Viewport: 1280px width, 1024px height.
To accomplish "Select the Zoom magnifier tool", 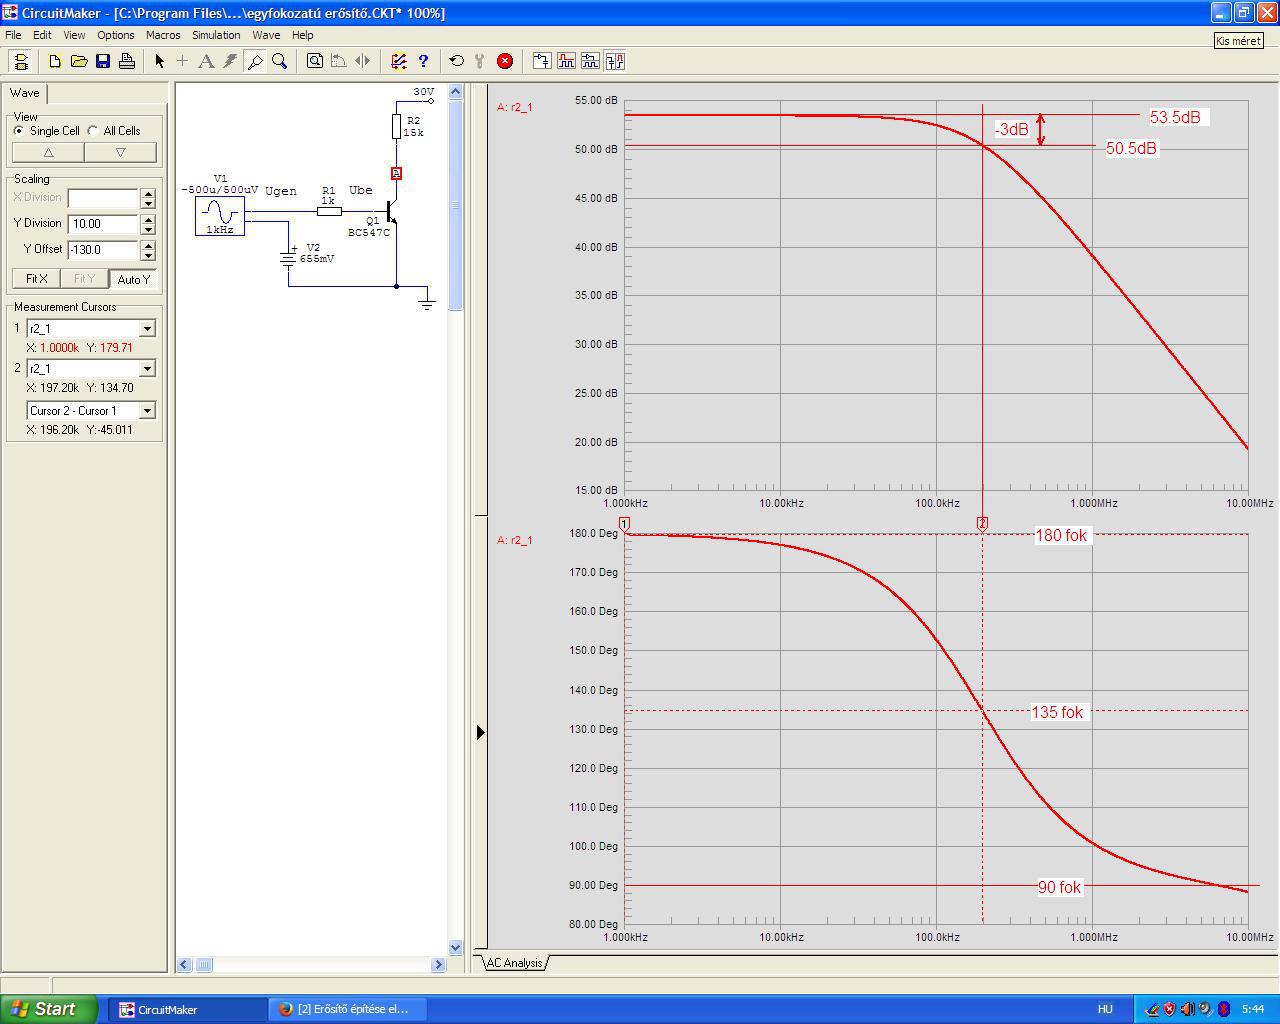I will coord(279,61).
